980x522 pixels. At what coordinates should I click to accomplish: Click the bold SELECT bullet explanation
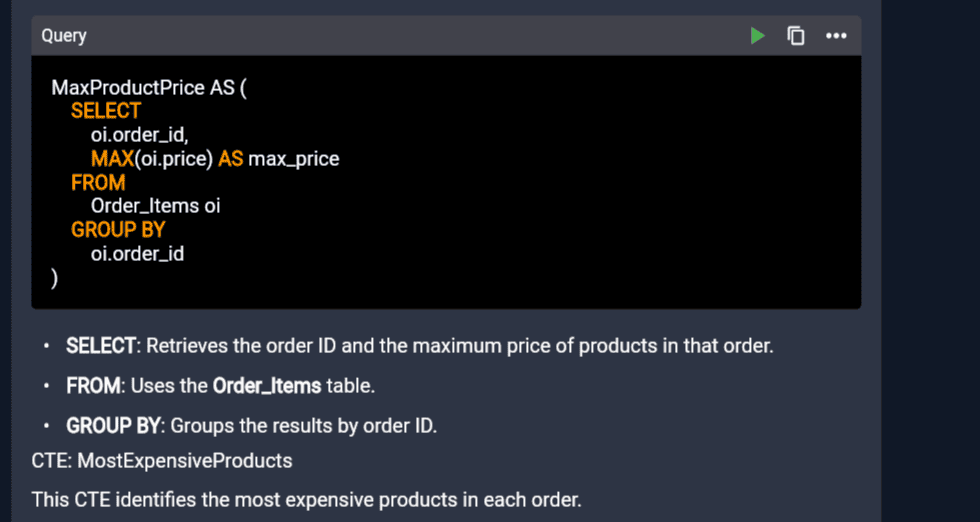(x=101, y=346)
